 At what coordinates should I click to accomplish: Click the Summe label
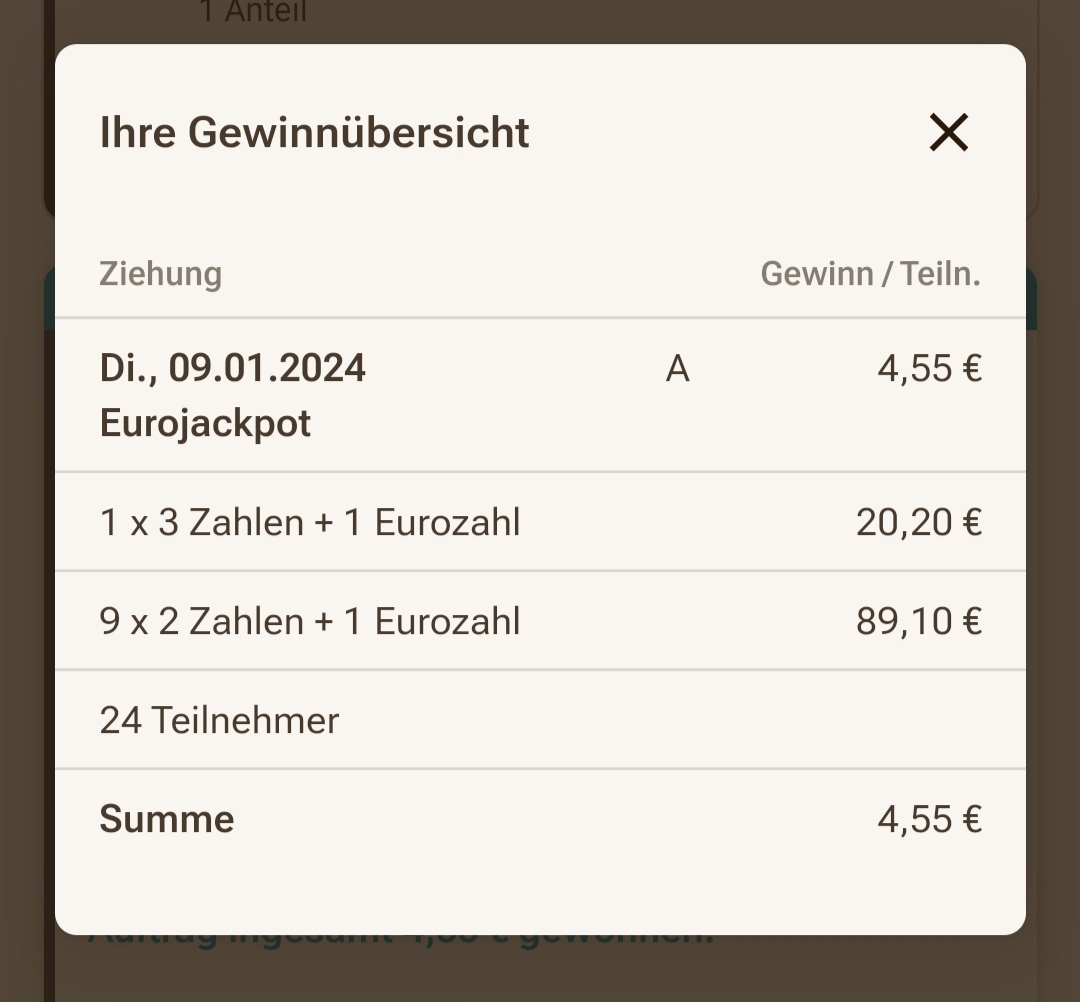[167, 820]
